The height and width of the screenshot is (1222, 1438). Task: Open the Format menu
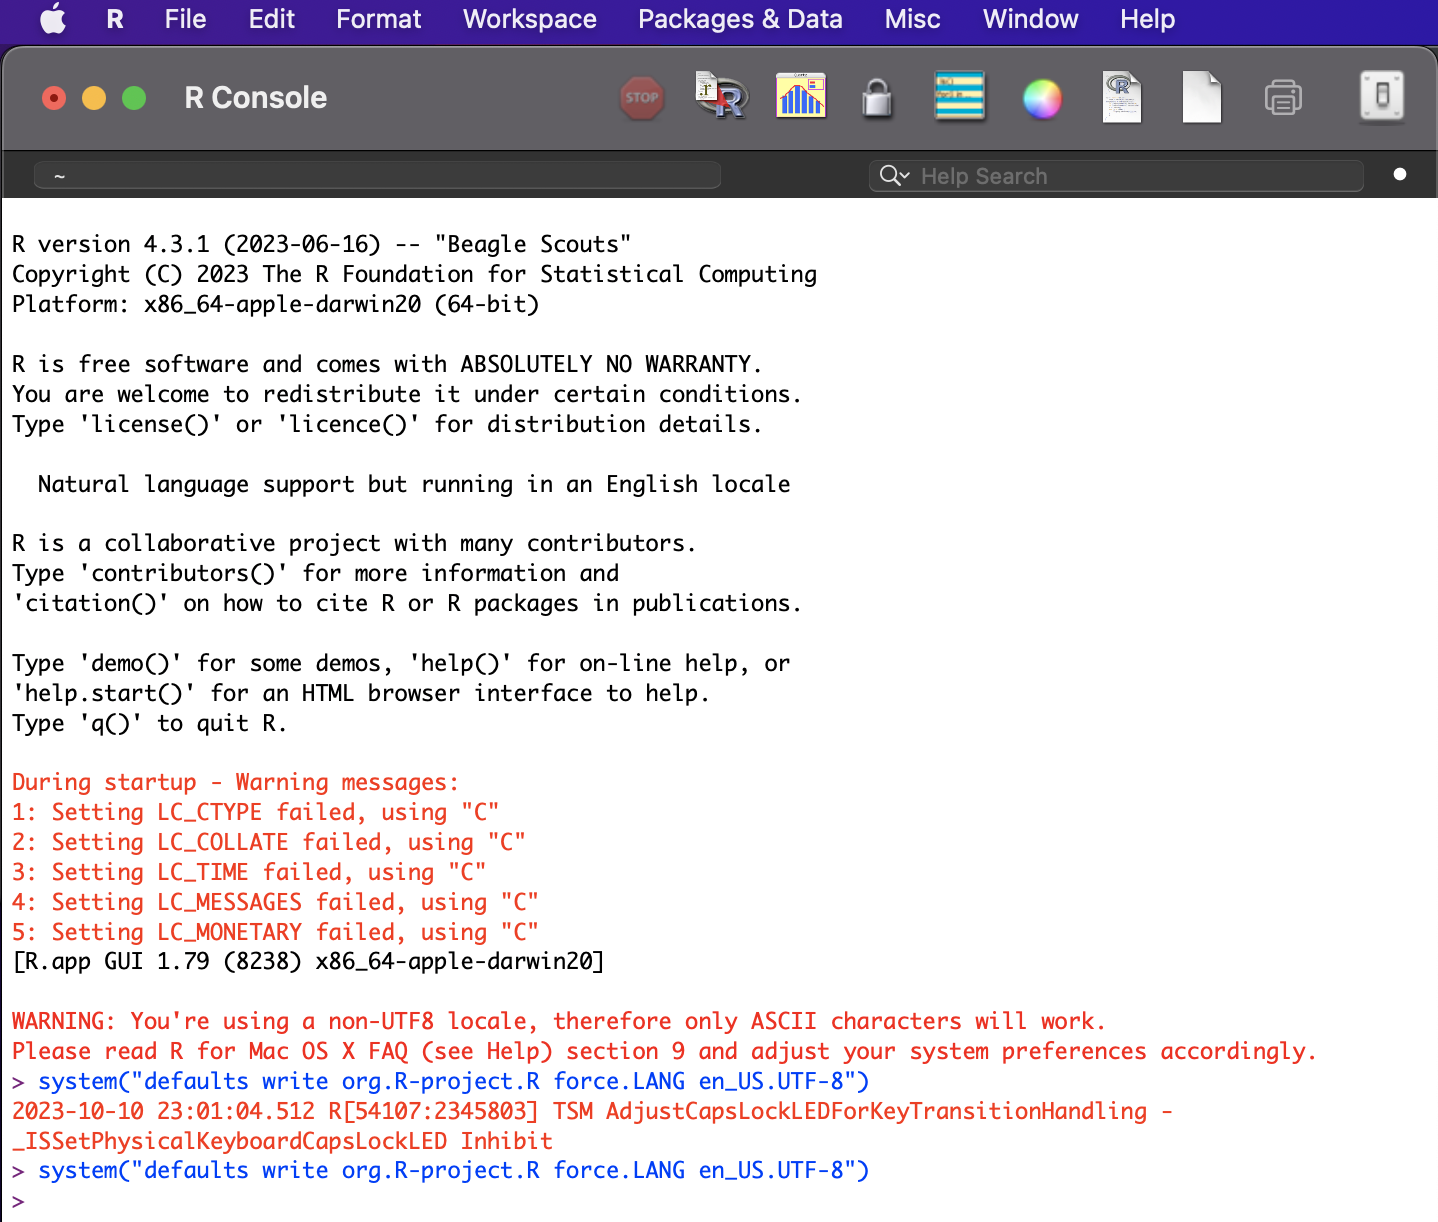(x=378, y=19)
